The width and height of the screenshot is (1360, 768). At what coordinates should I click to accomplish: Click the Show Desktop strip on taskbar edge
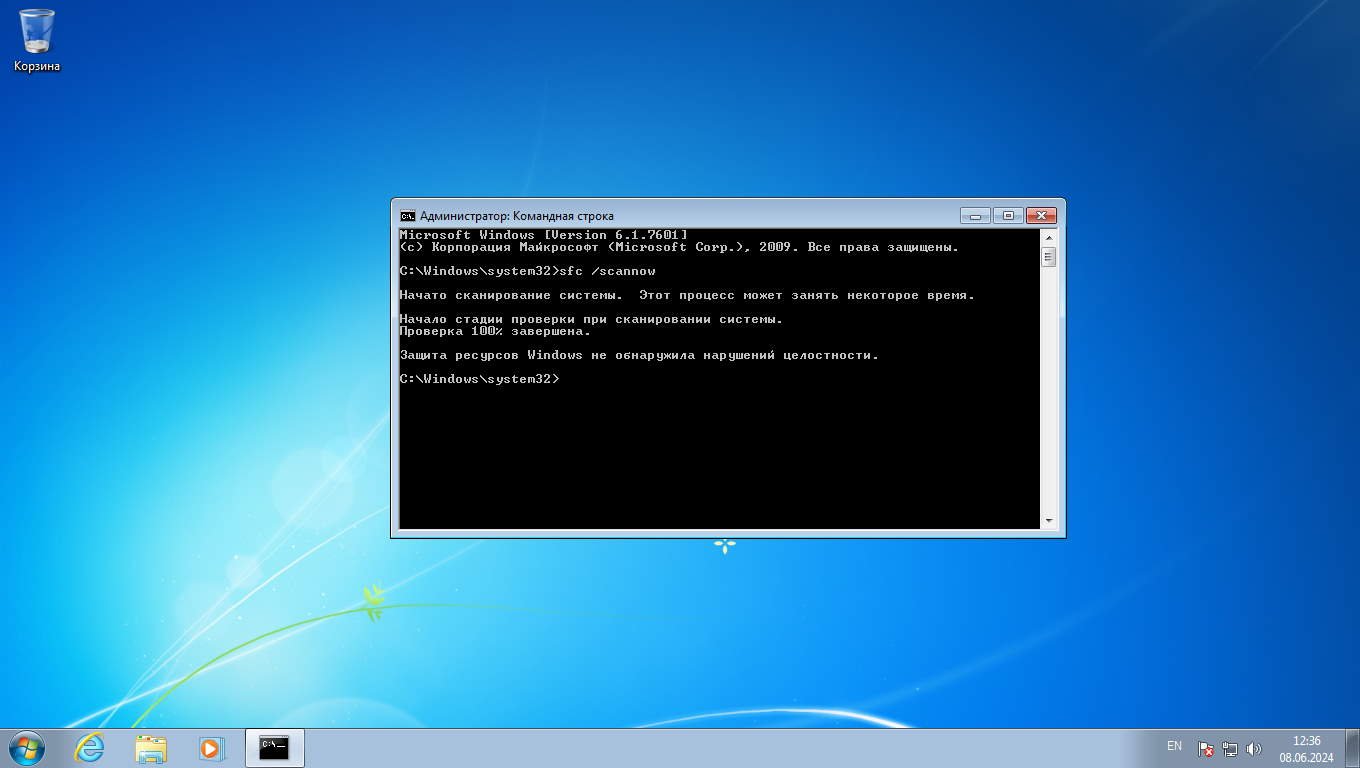[1353, 748]
